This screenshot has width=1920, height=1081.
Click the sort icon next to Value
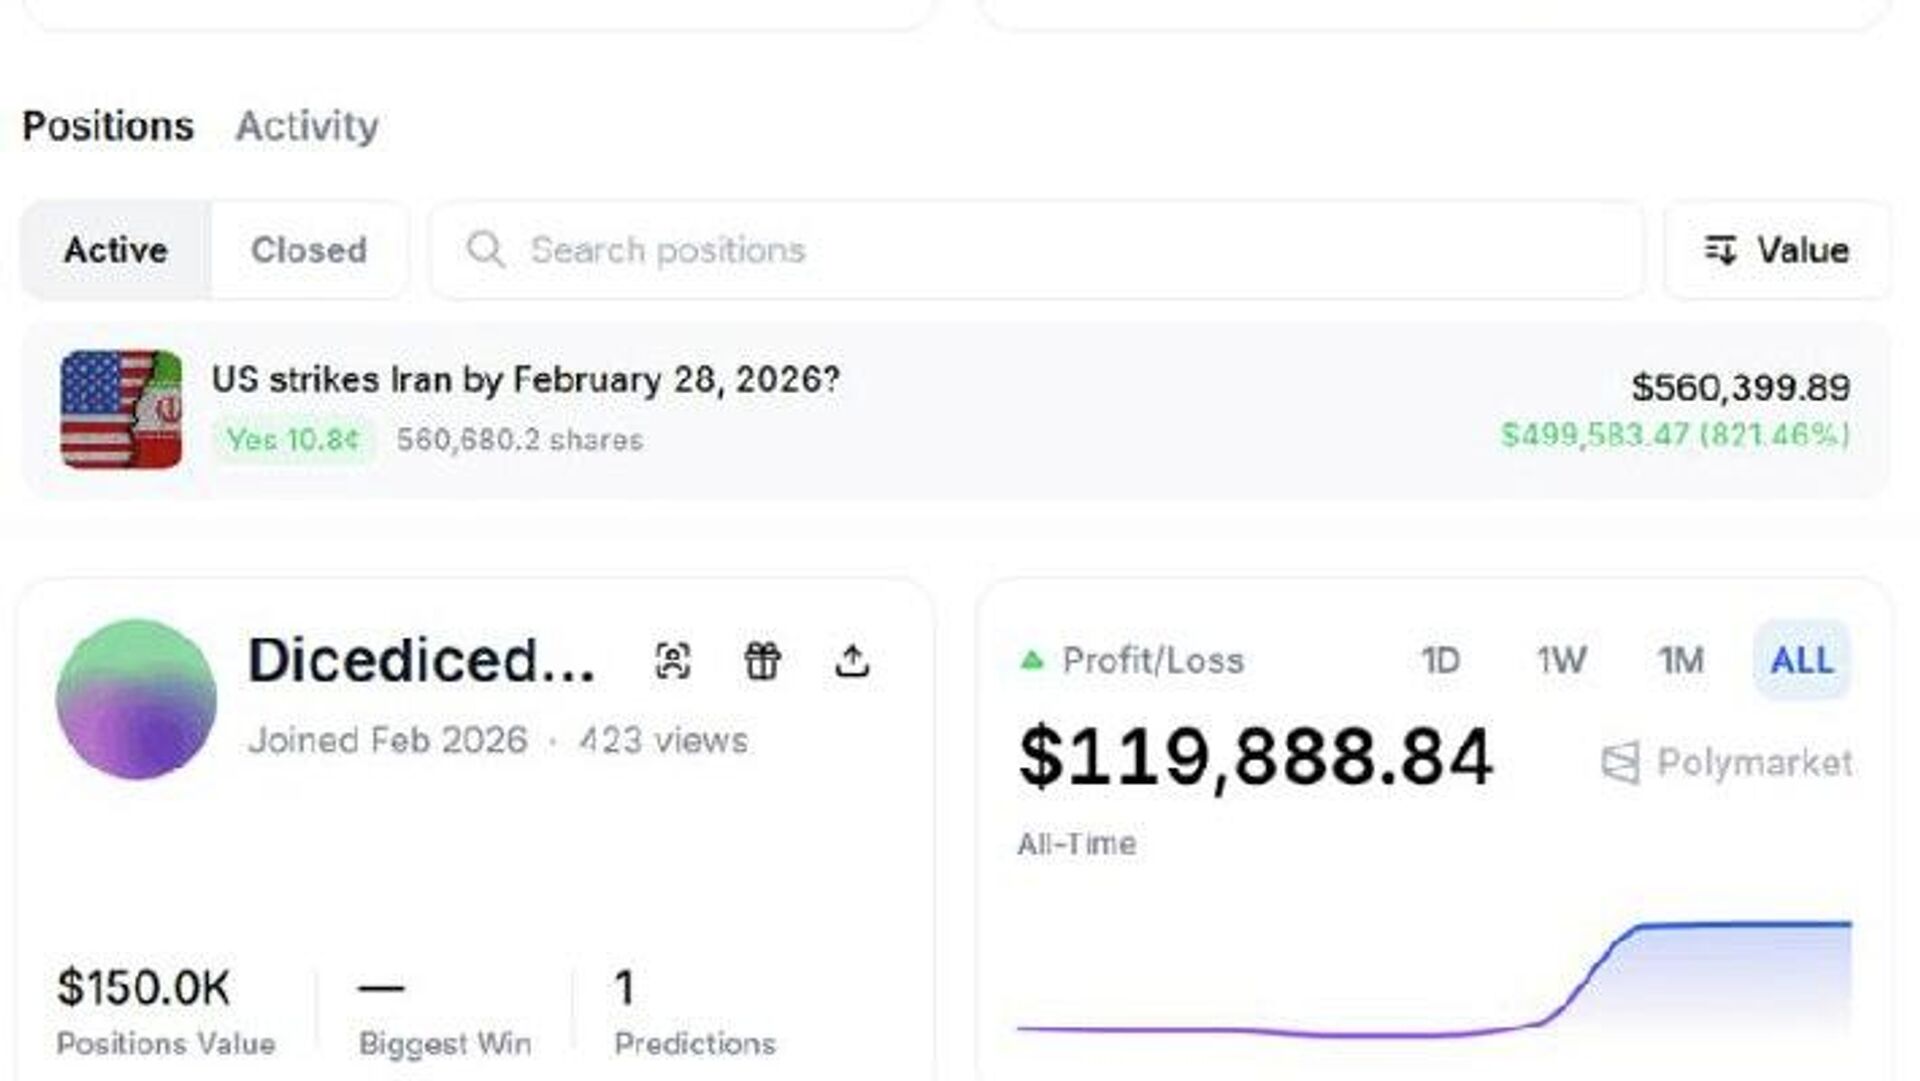click(1720, 250)
